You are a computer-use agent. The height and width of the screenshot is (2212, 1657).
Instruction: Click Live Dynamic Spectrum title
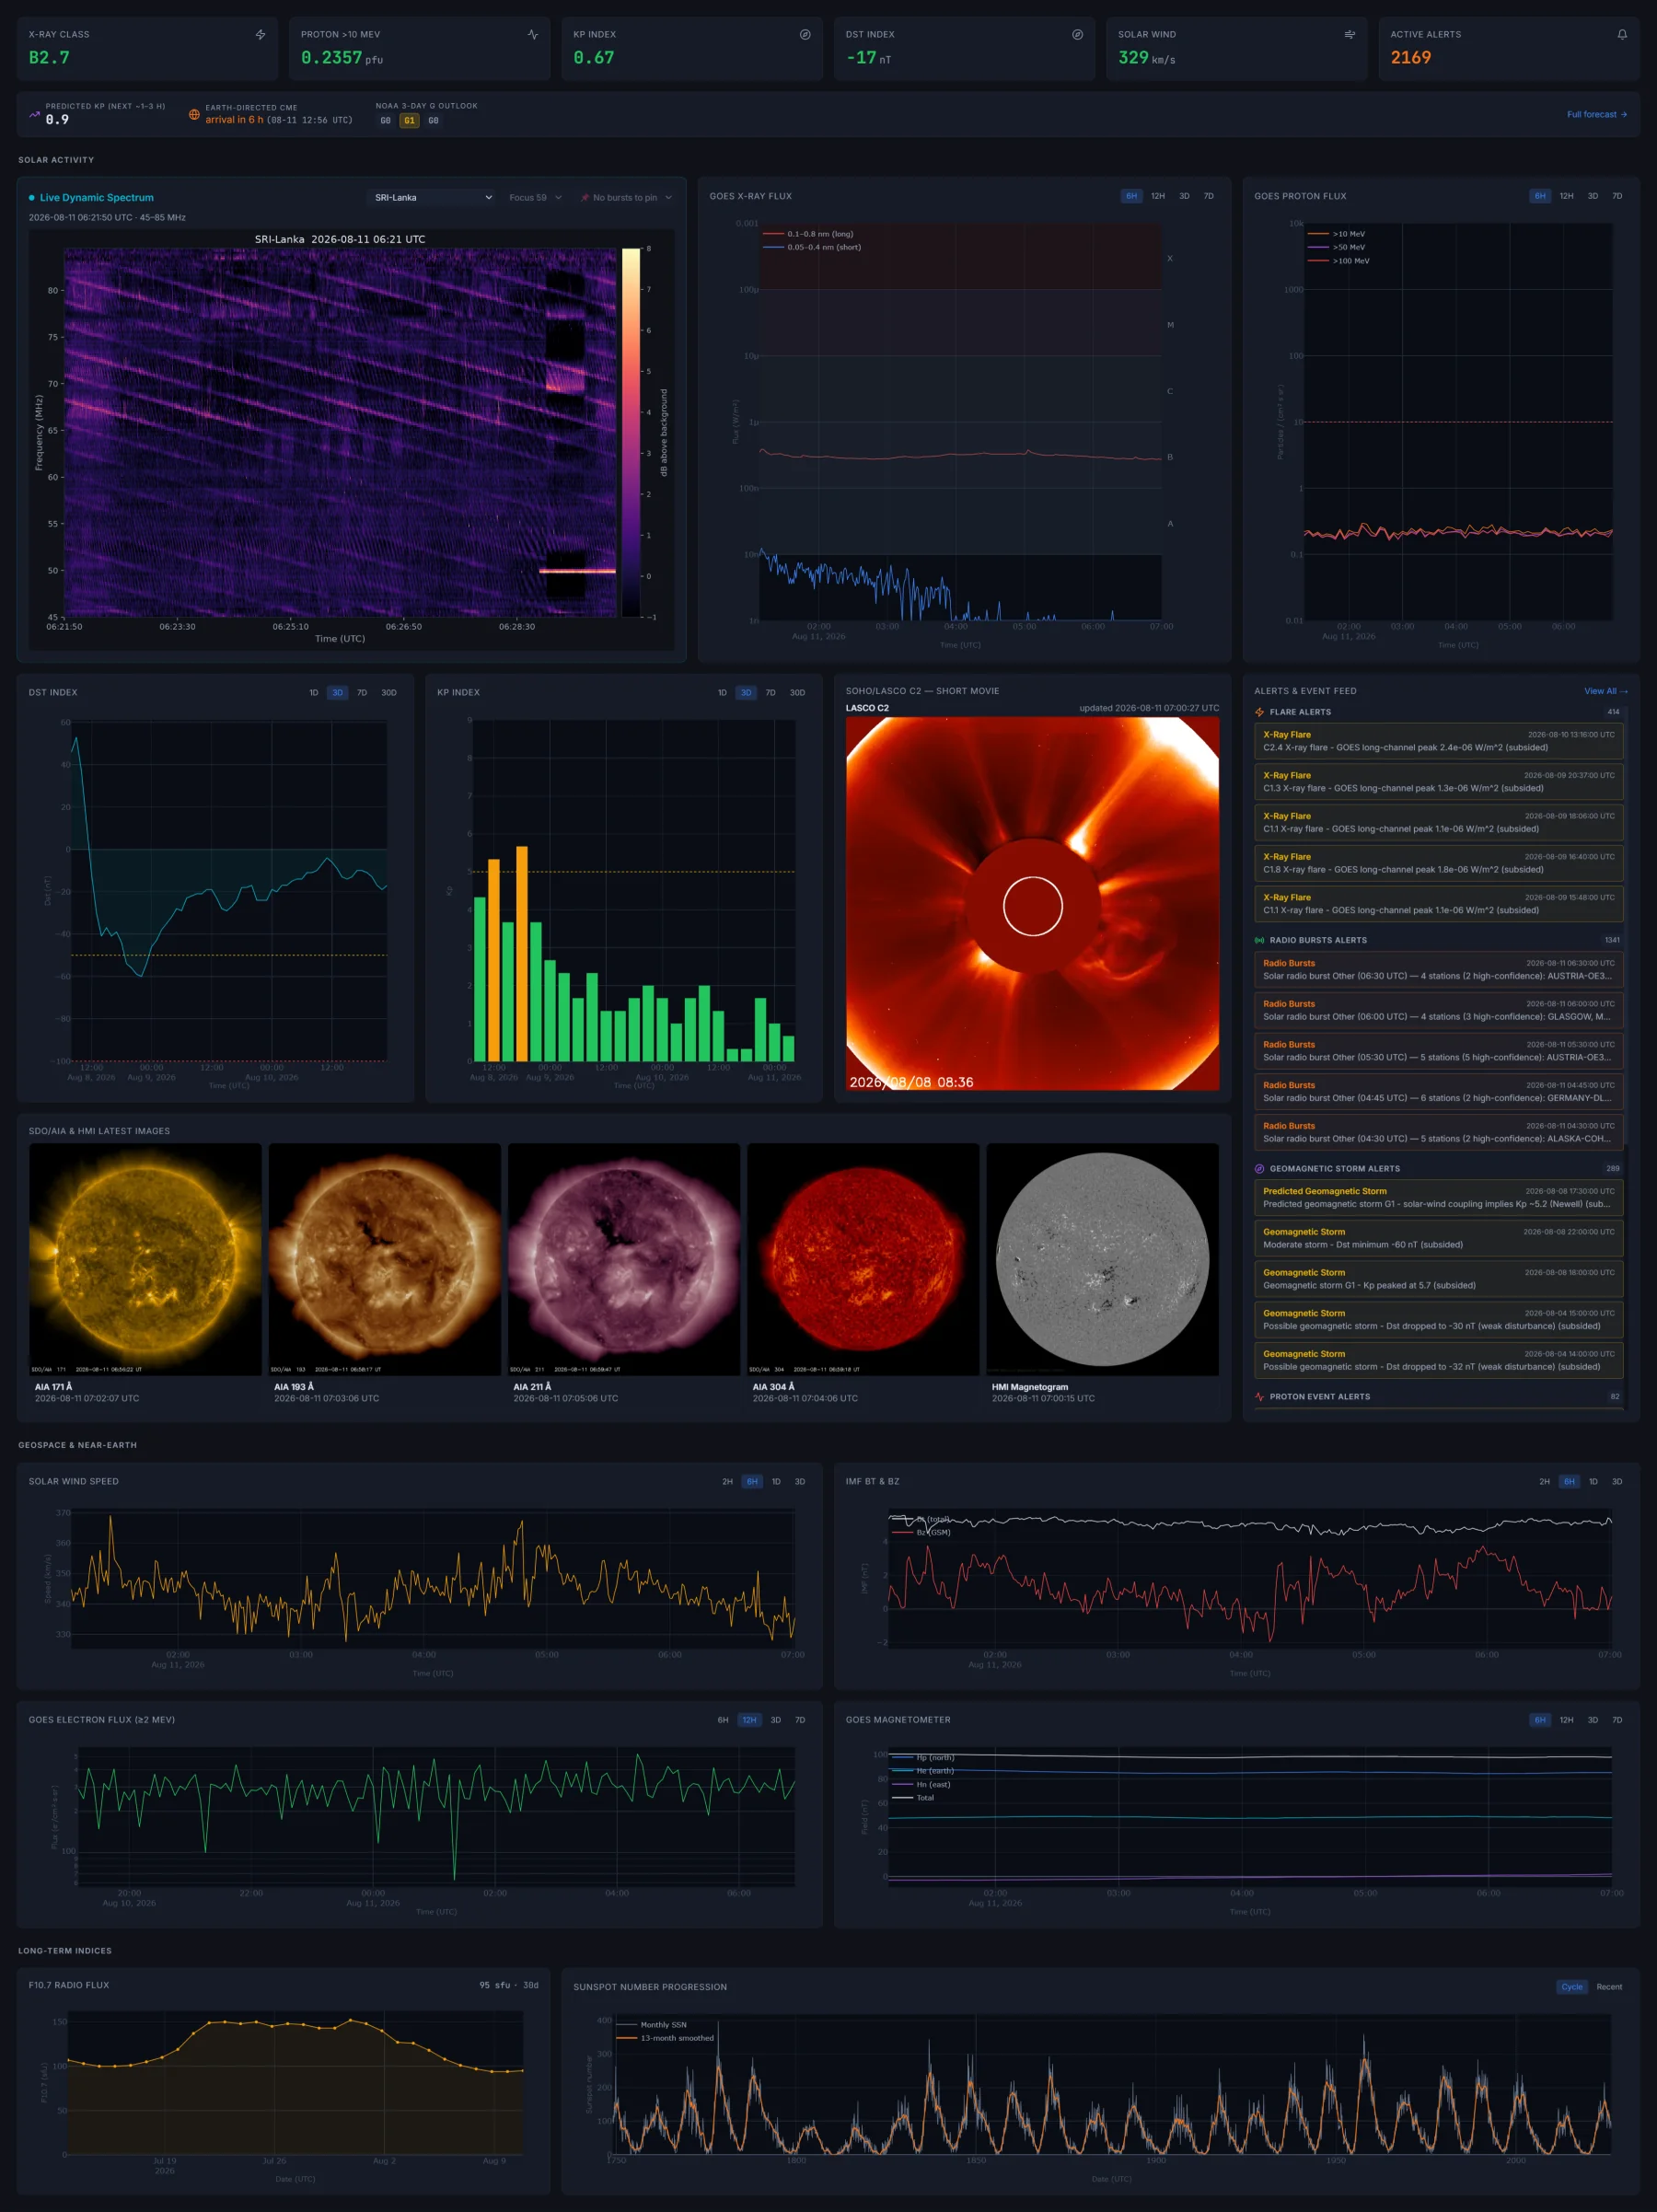(97, 198)
